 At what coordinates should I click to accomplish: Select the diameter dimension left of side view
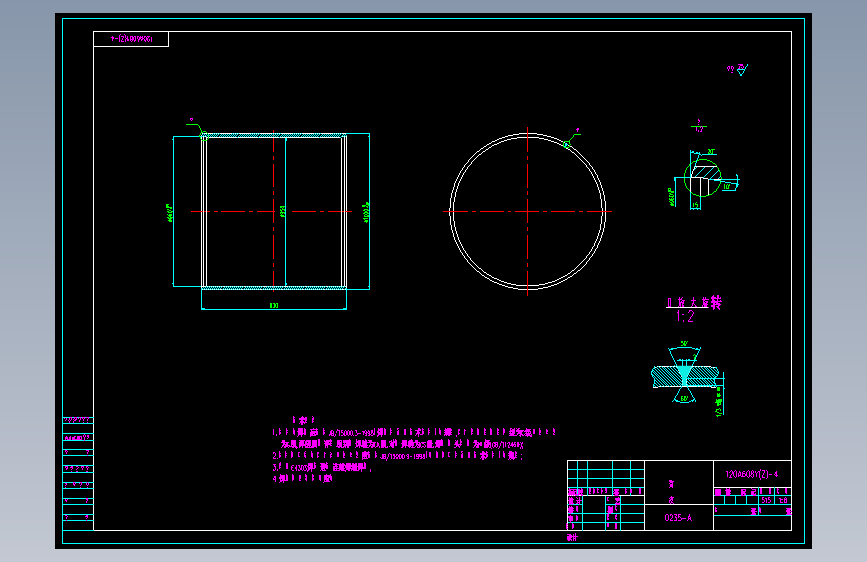tap(170, 212)
